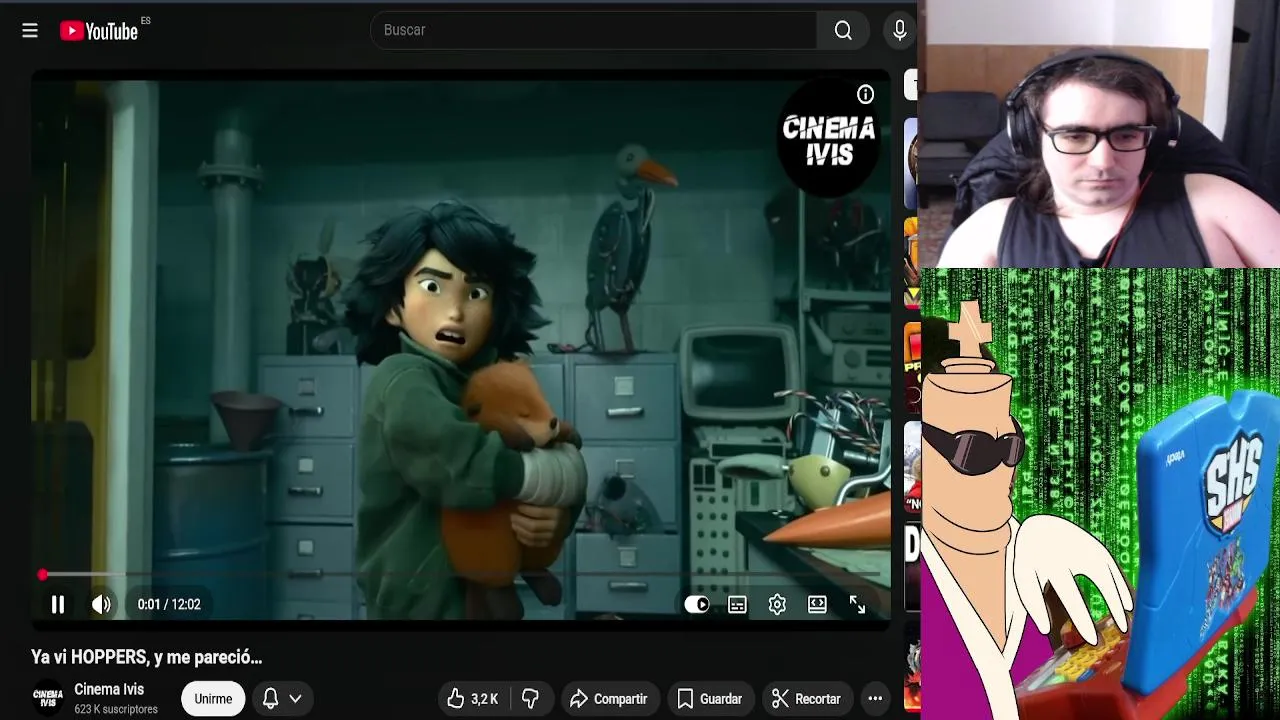Click the video title 'Ya vi HOPPERS, y me pareció...'
The image size is (1280, 720).
[x=146, y=657]
